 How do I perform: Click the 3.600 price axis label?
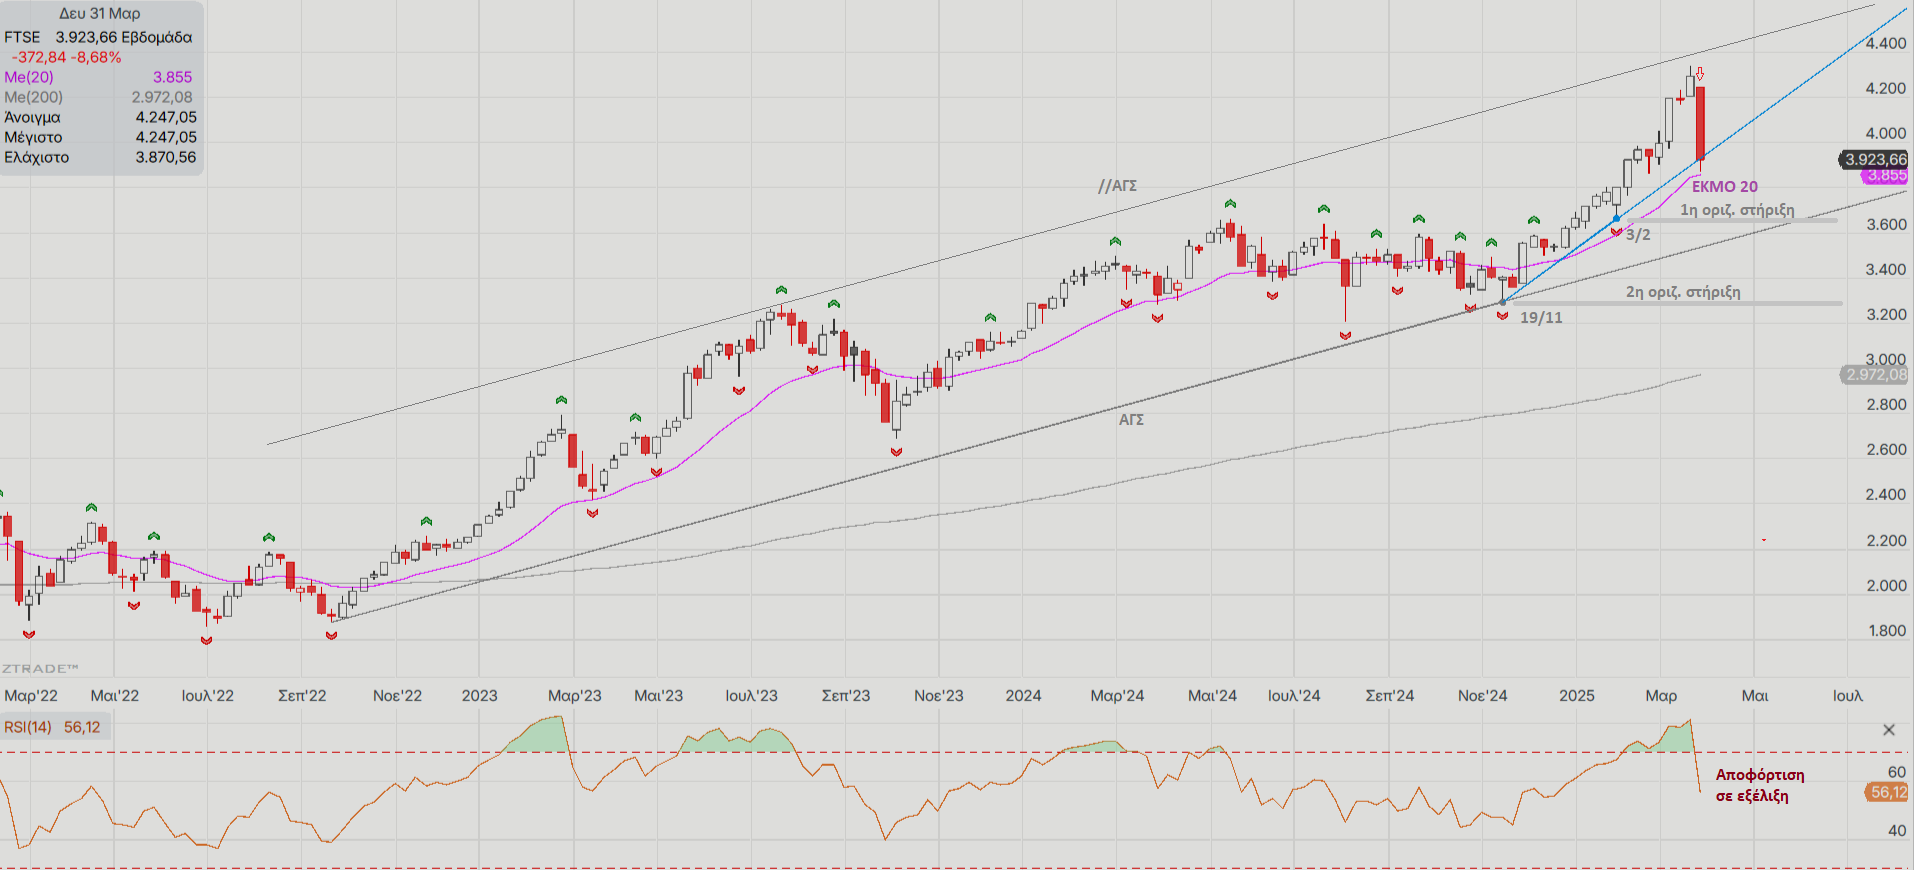coord(1886,225)
